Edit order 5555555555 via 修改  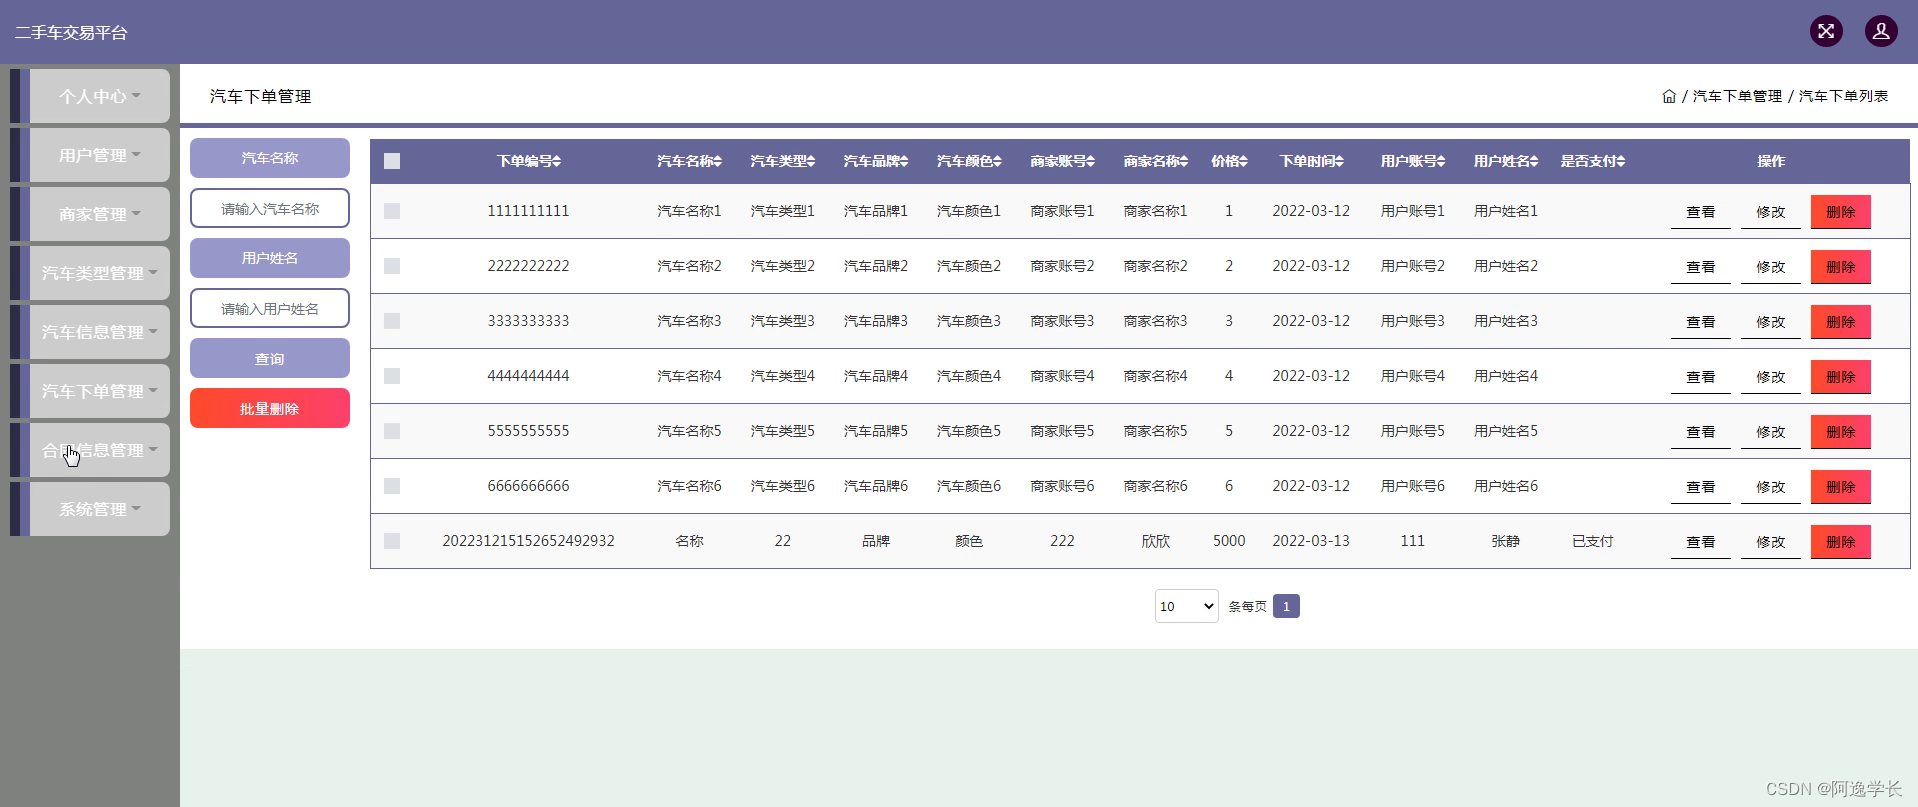tap(1770, 432)
